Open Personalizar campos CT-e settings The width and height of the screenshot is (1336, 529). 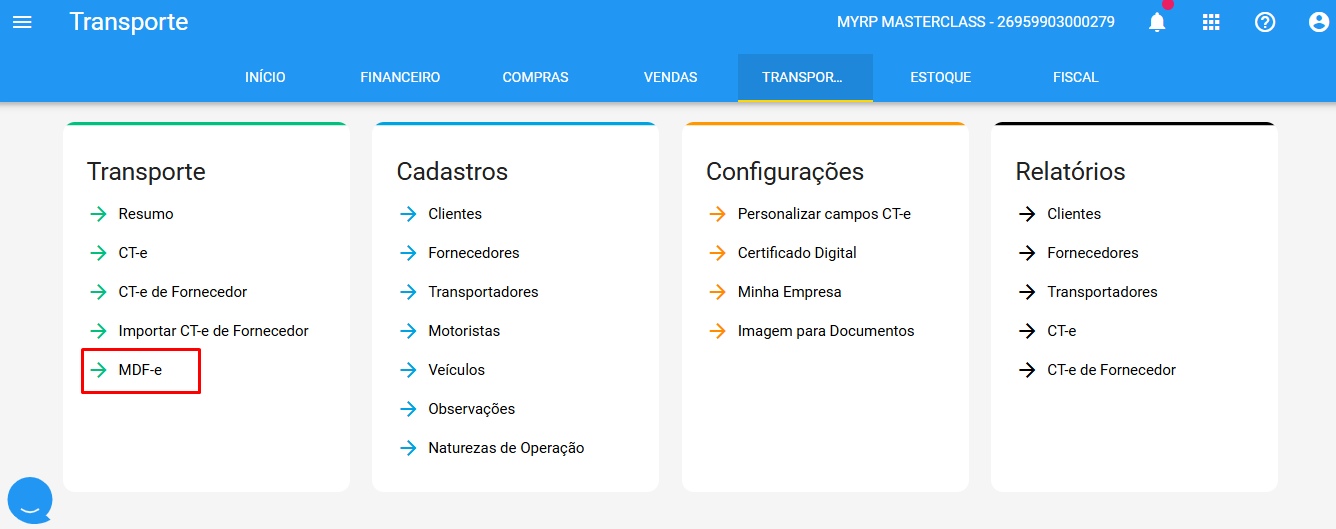coord(824,214)
